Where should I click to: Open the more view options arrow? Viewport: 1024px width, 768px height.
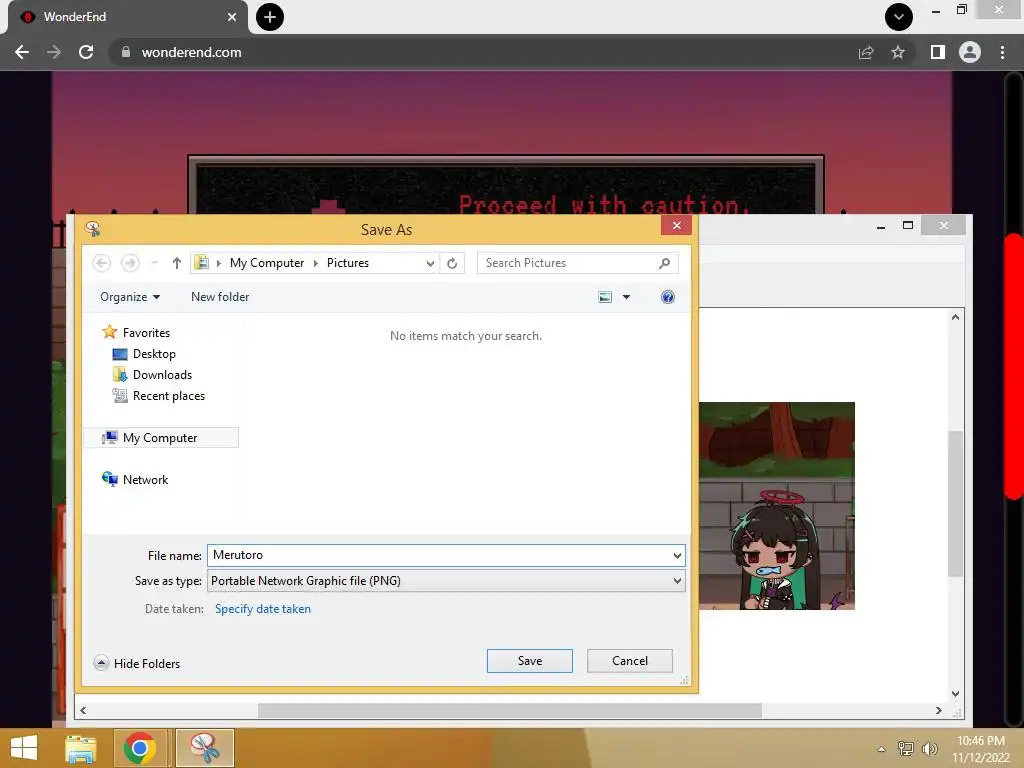(626, 297)
